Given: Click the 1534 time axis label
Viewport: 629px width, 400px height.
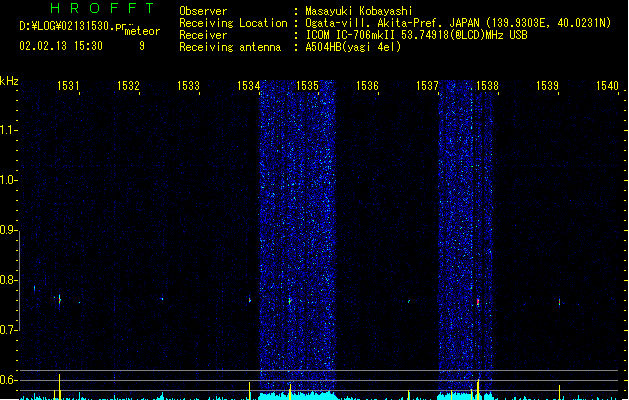Looking at the screenshot, I should tap(248, 86).
